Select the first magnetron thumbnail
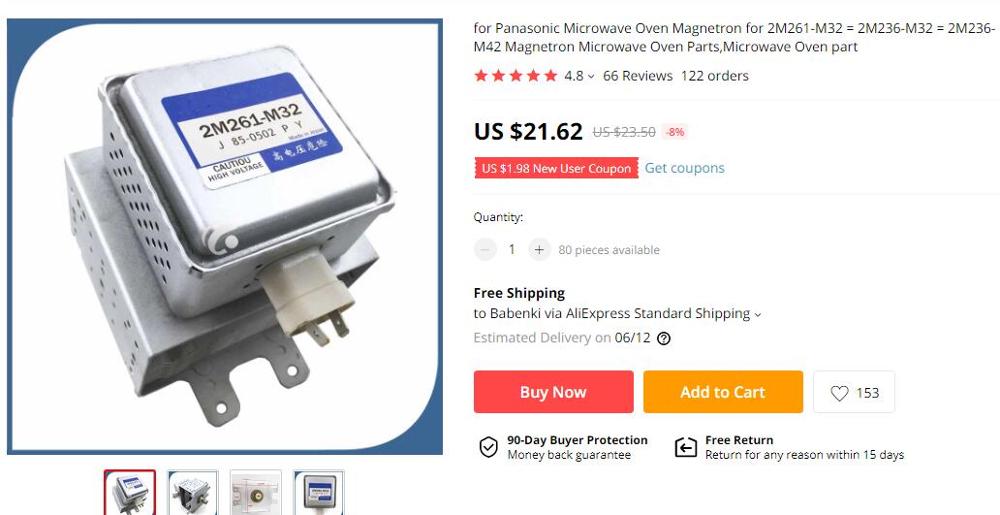 pos(130,492)
